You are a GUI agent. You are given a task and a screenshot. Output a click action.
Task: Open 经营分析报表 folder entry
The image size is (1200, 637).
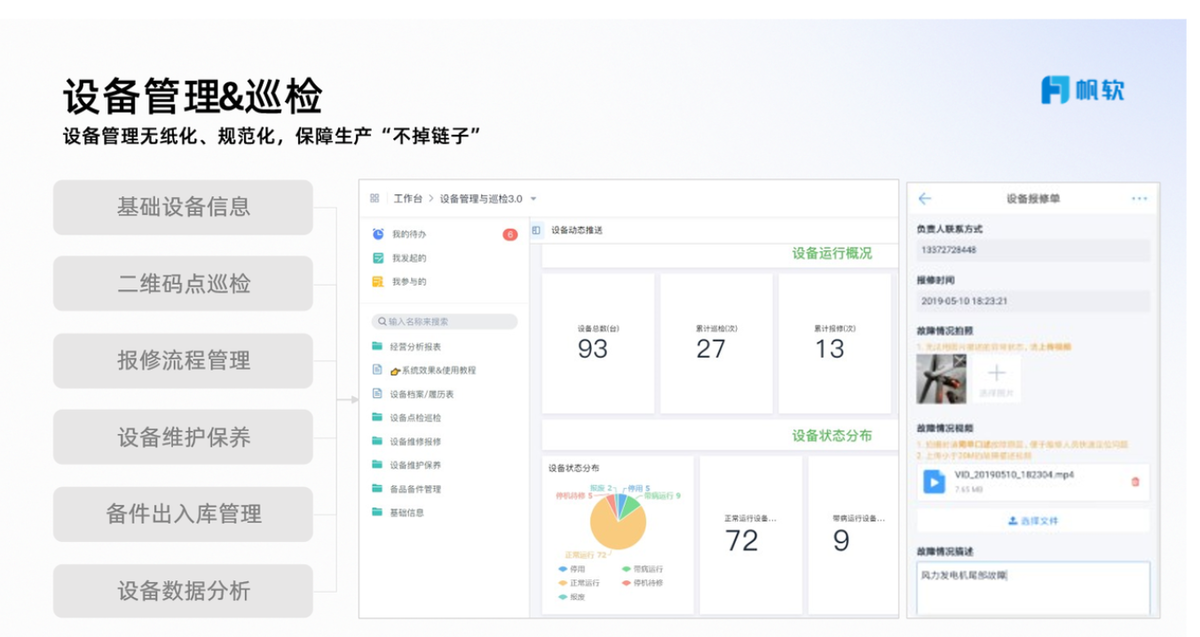click(415, 347)
